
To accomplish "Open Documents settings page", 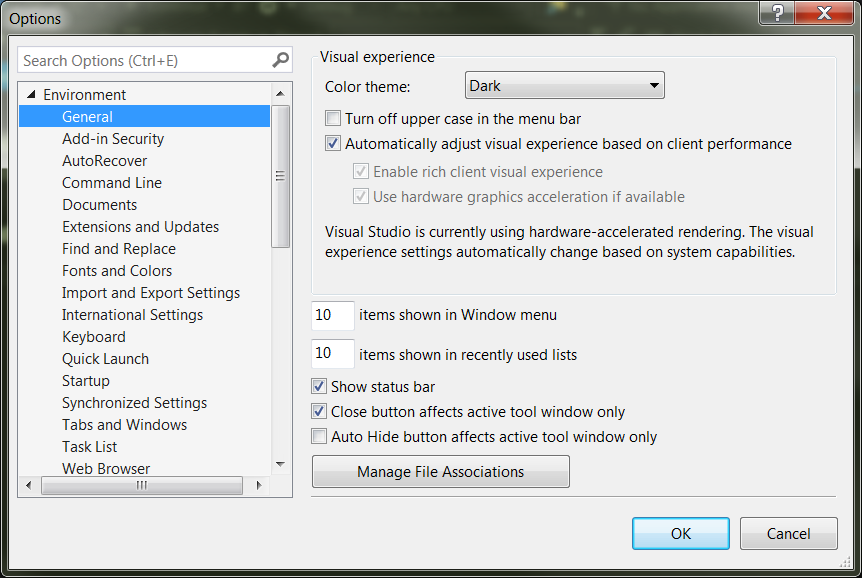I will tap(100, 205).
